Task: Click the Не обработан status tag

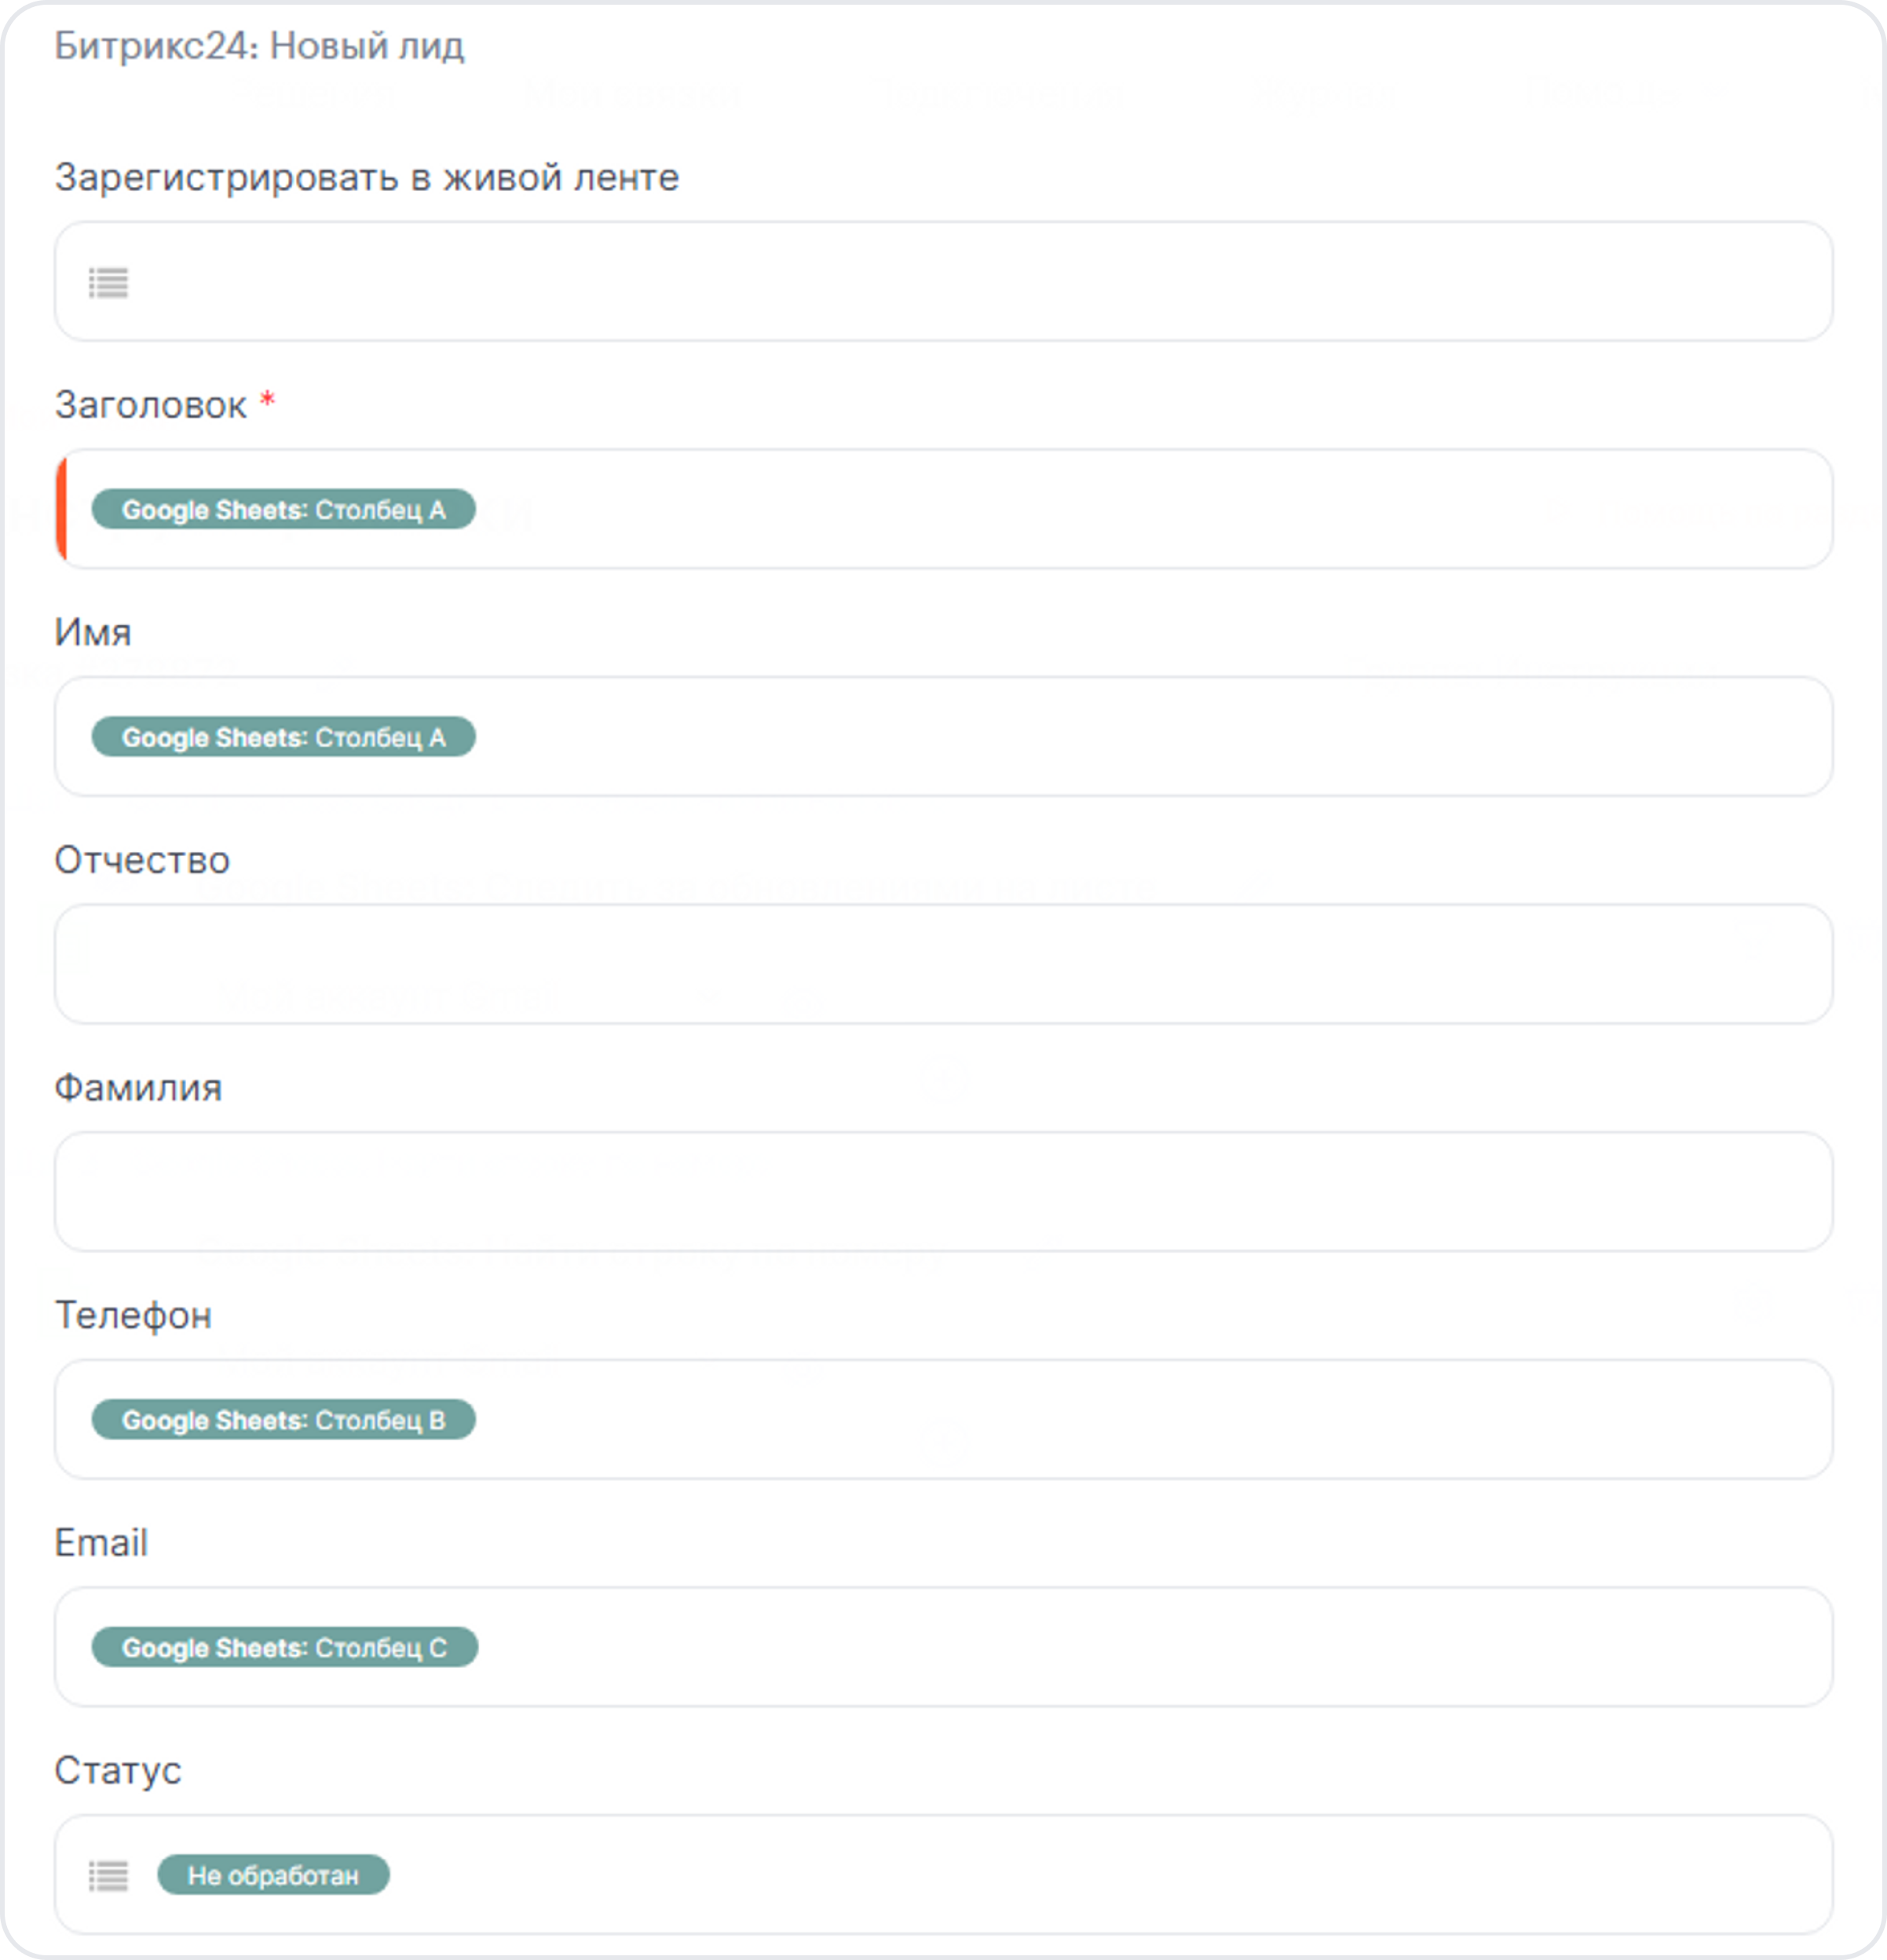Action: point(273,1875)
